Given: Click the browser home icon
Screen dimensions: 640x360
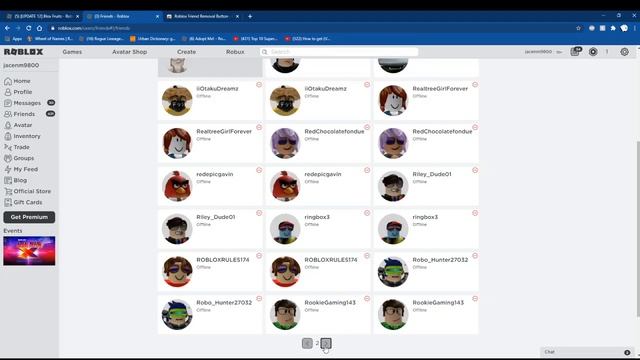Looking at the screenshot, I should [40, 28].
